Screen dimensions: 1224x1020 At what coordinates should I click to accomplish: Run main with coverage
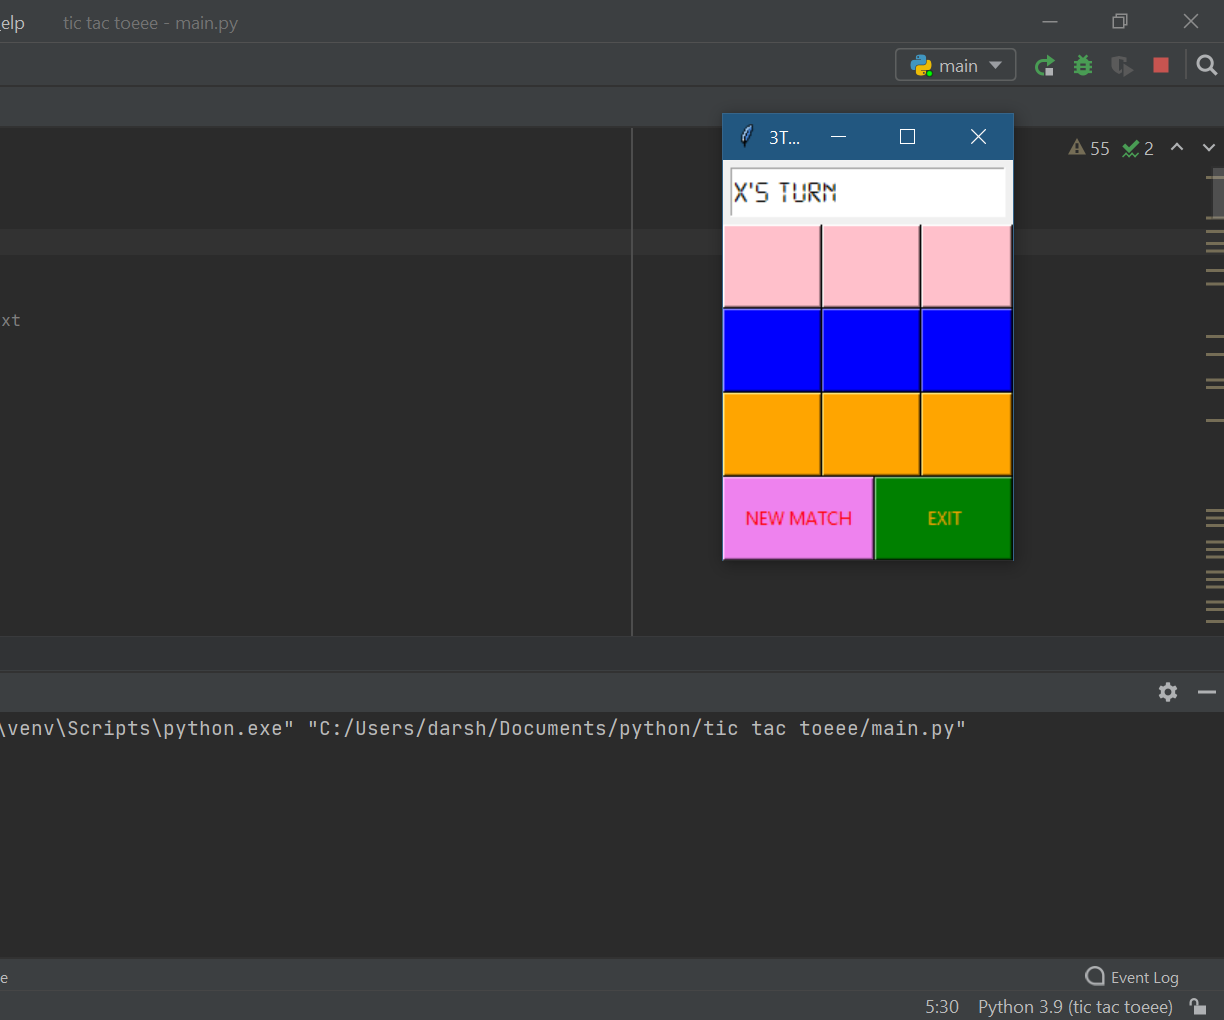coord(1121,64)
